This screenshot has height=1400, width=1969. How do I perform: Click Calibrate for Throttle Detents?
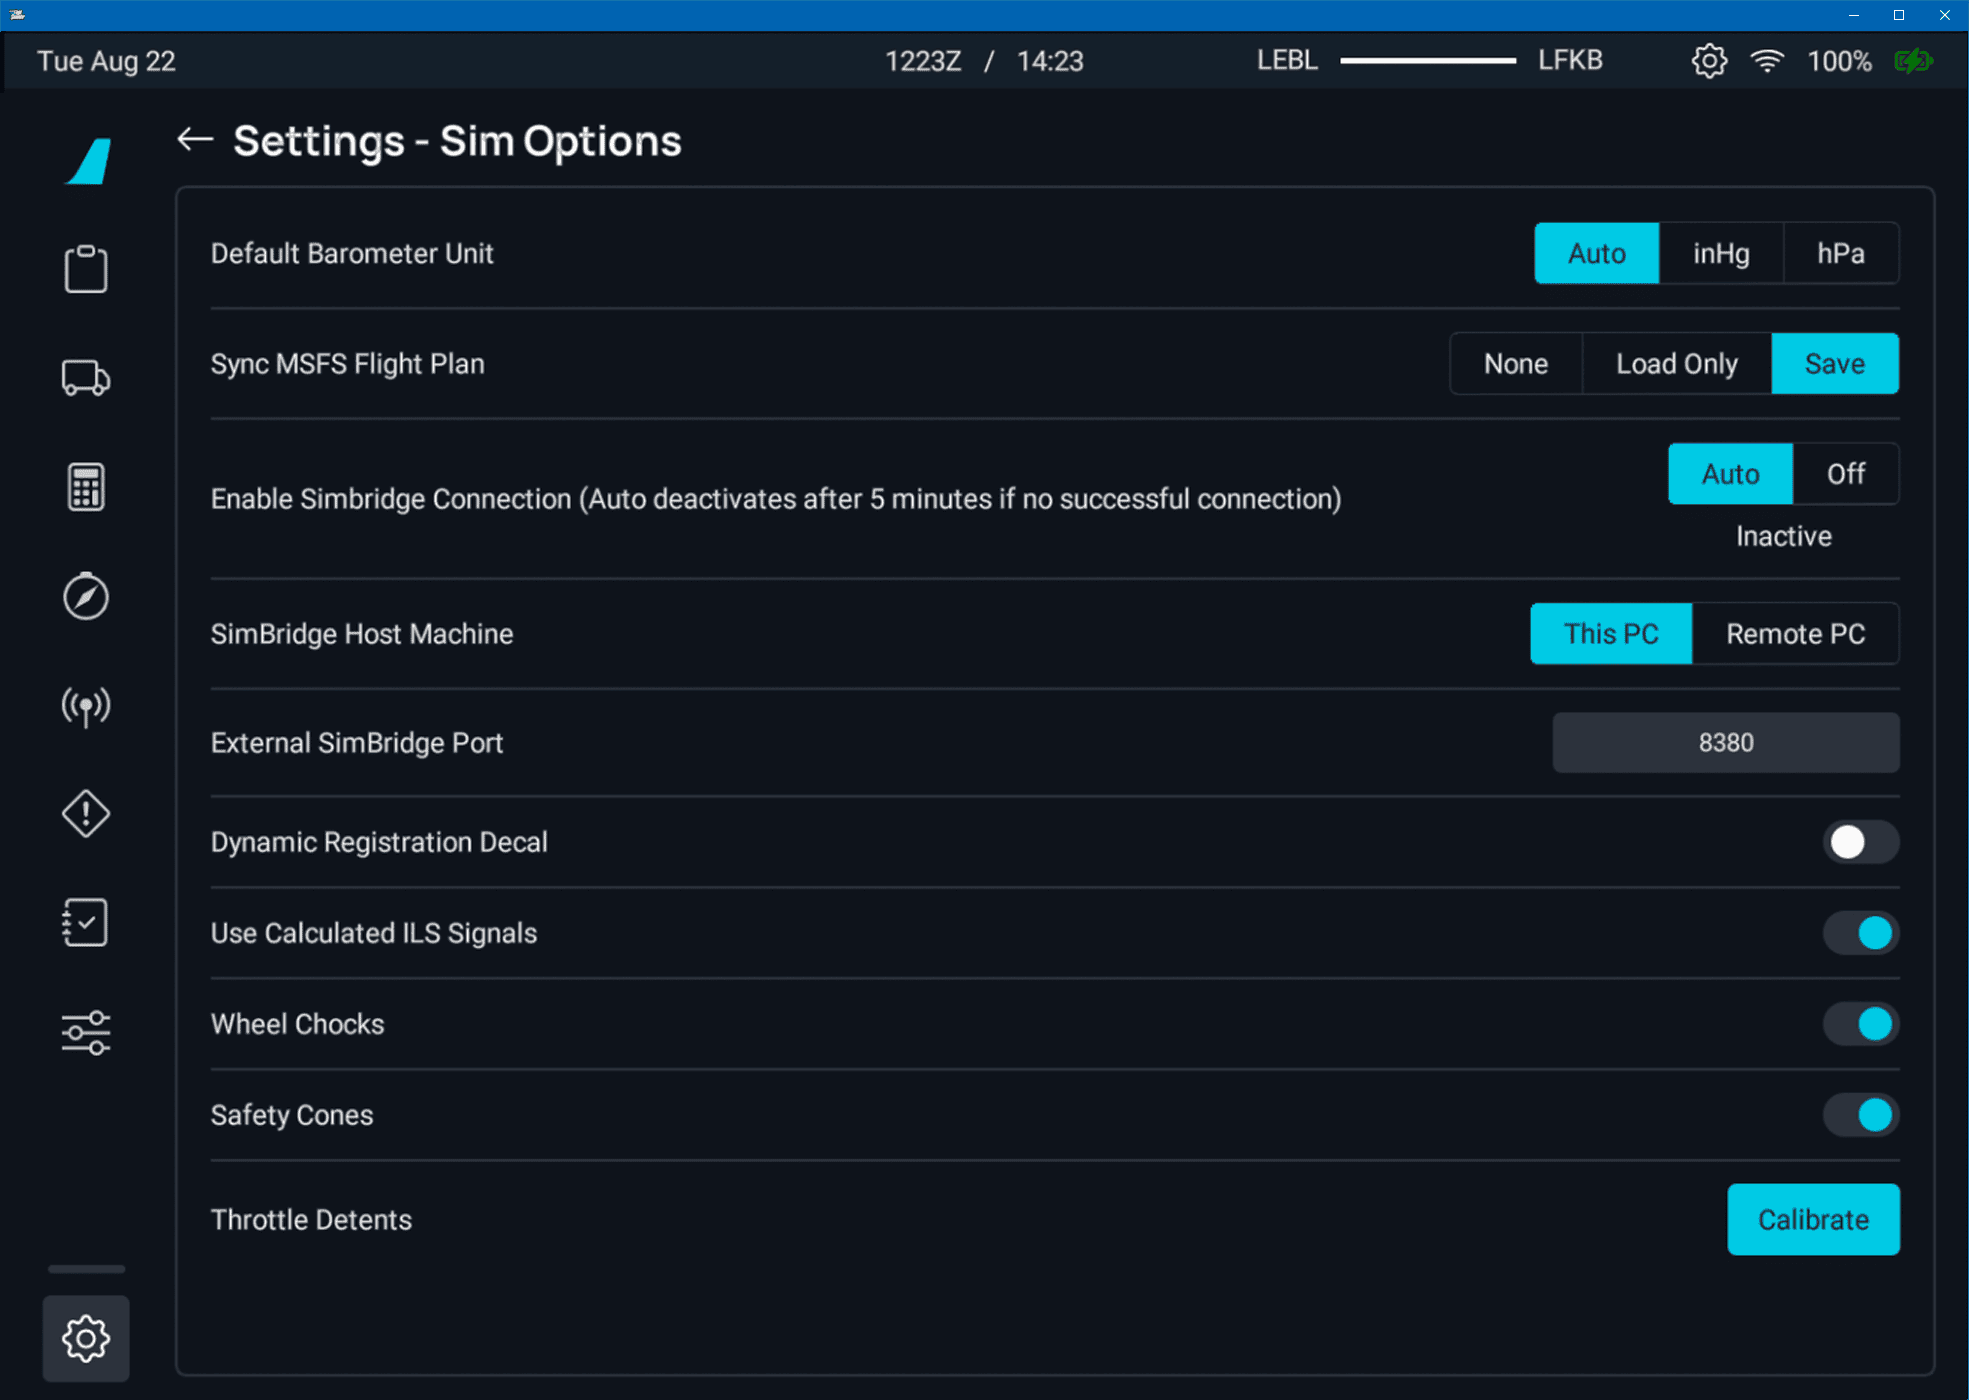[x=1812, y=1220]
